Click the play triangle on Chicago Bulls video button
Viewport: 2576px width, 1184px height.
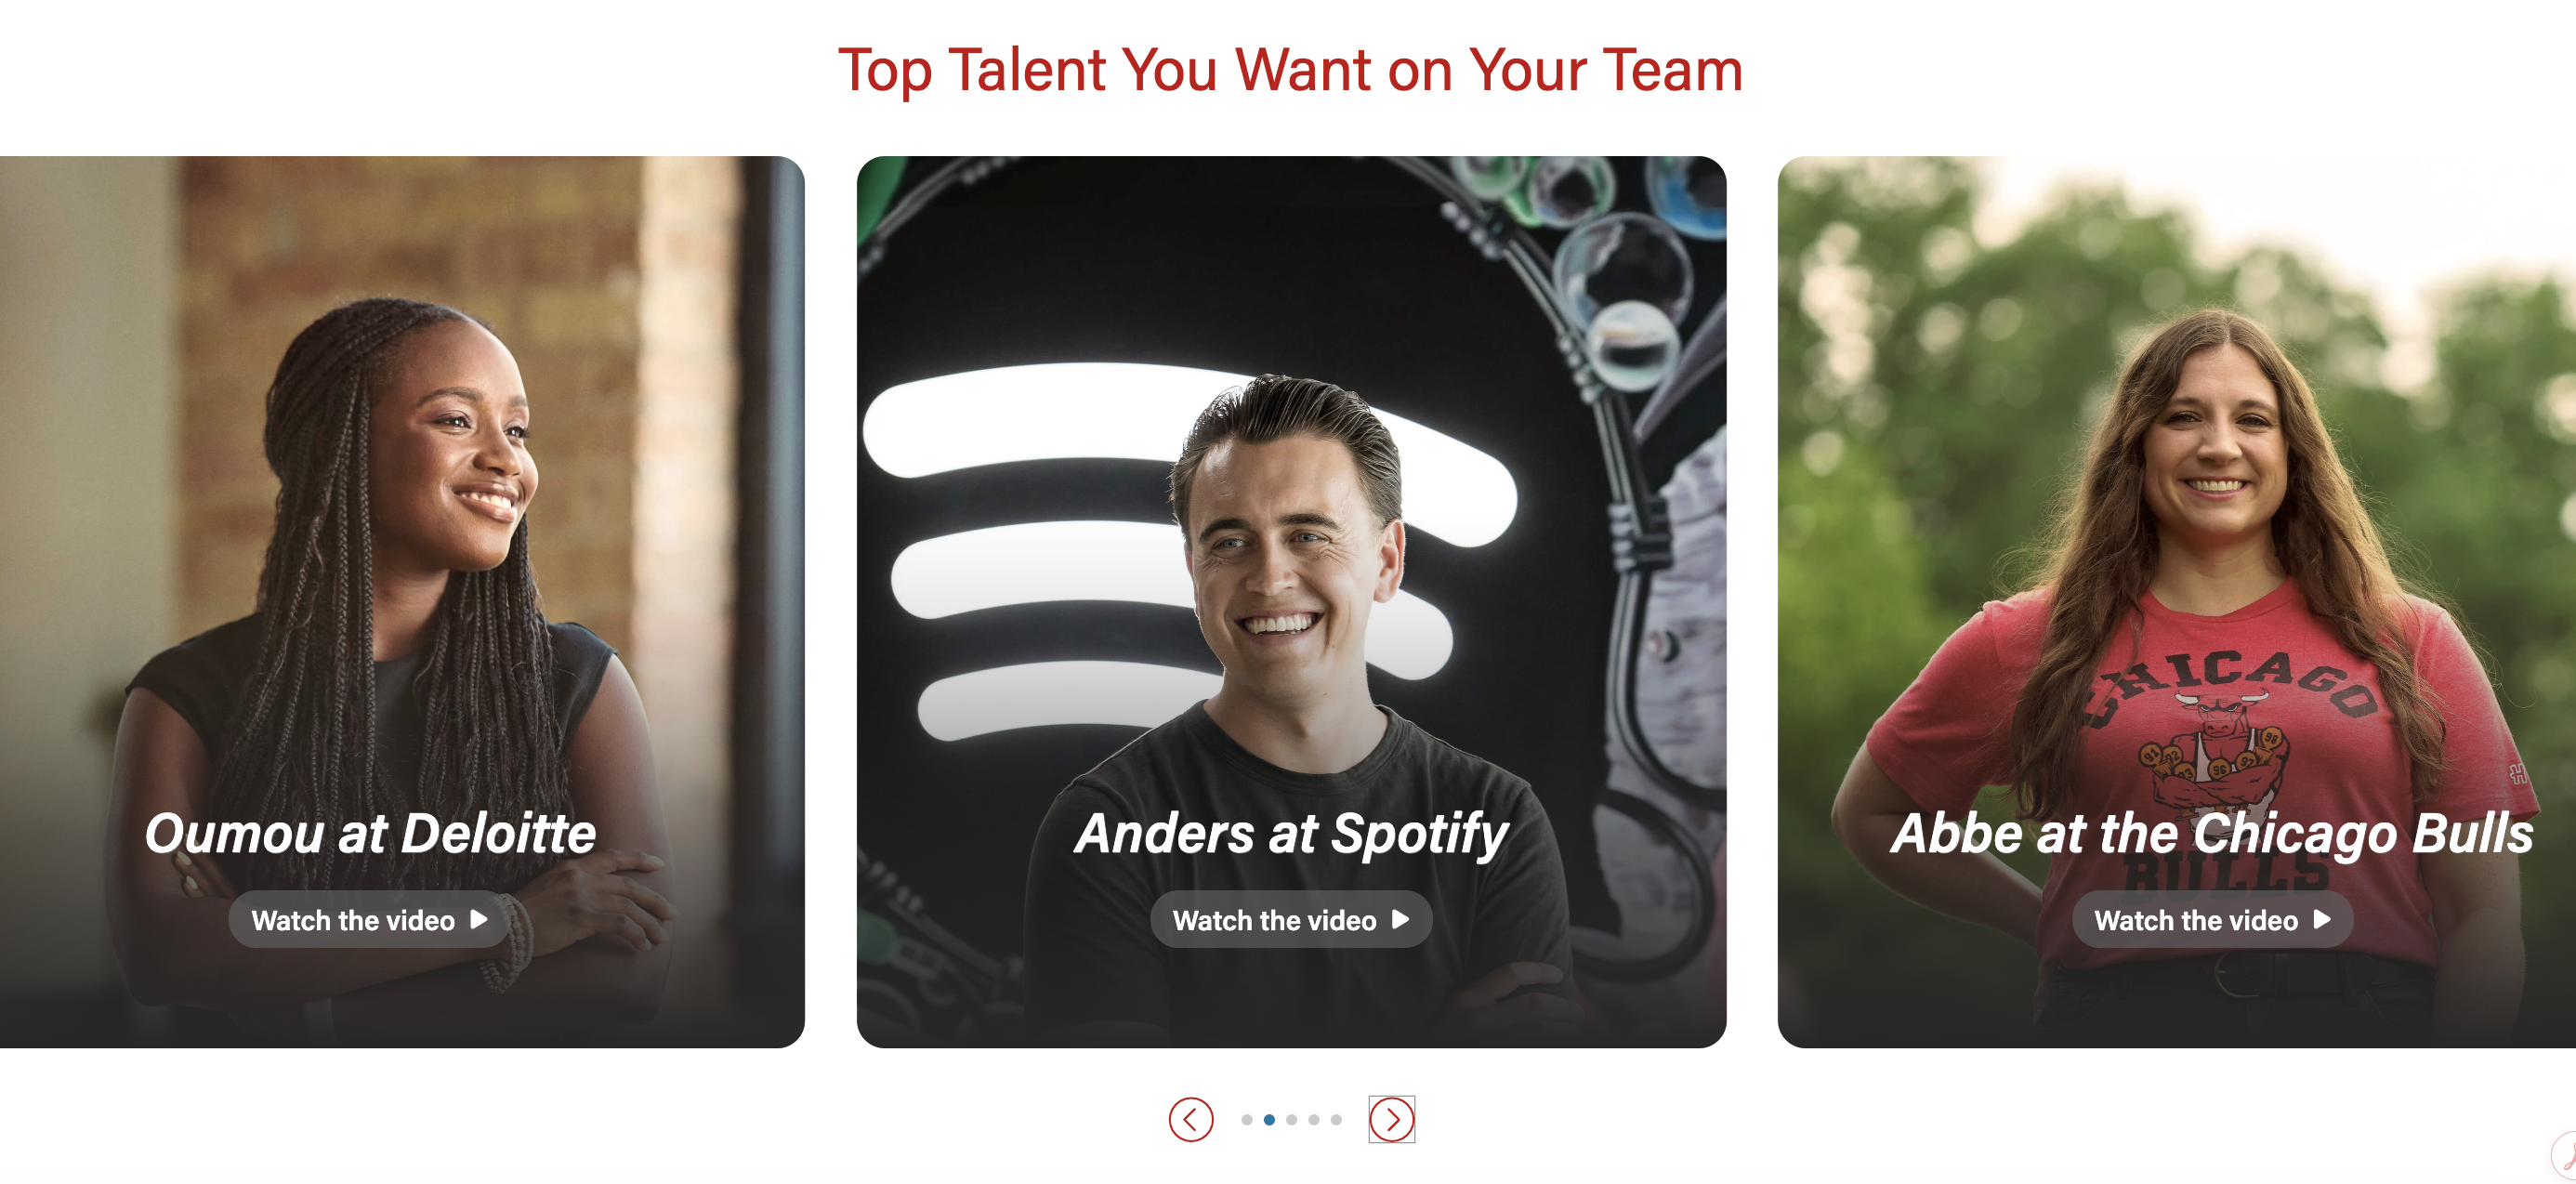[2322, 919]
